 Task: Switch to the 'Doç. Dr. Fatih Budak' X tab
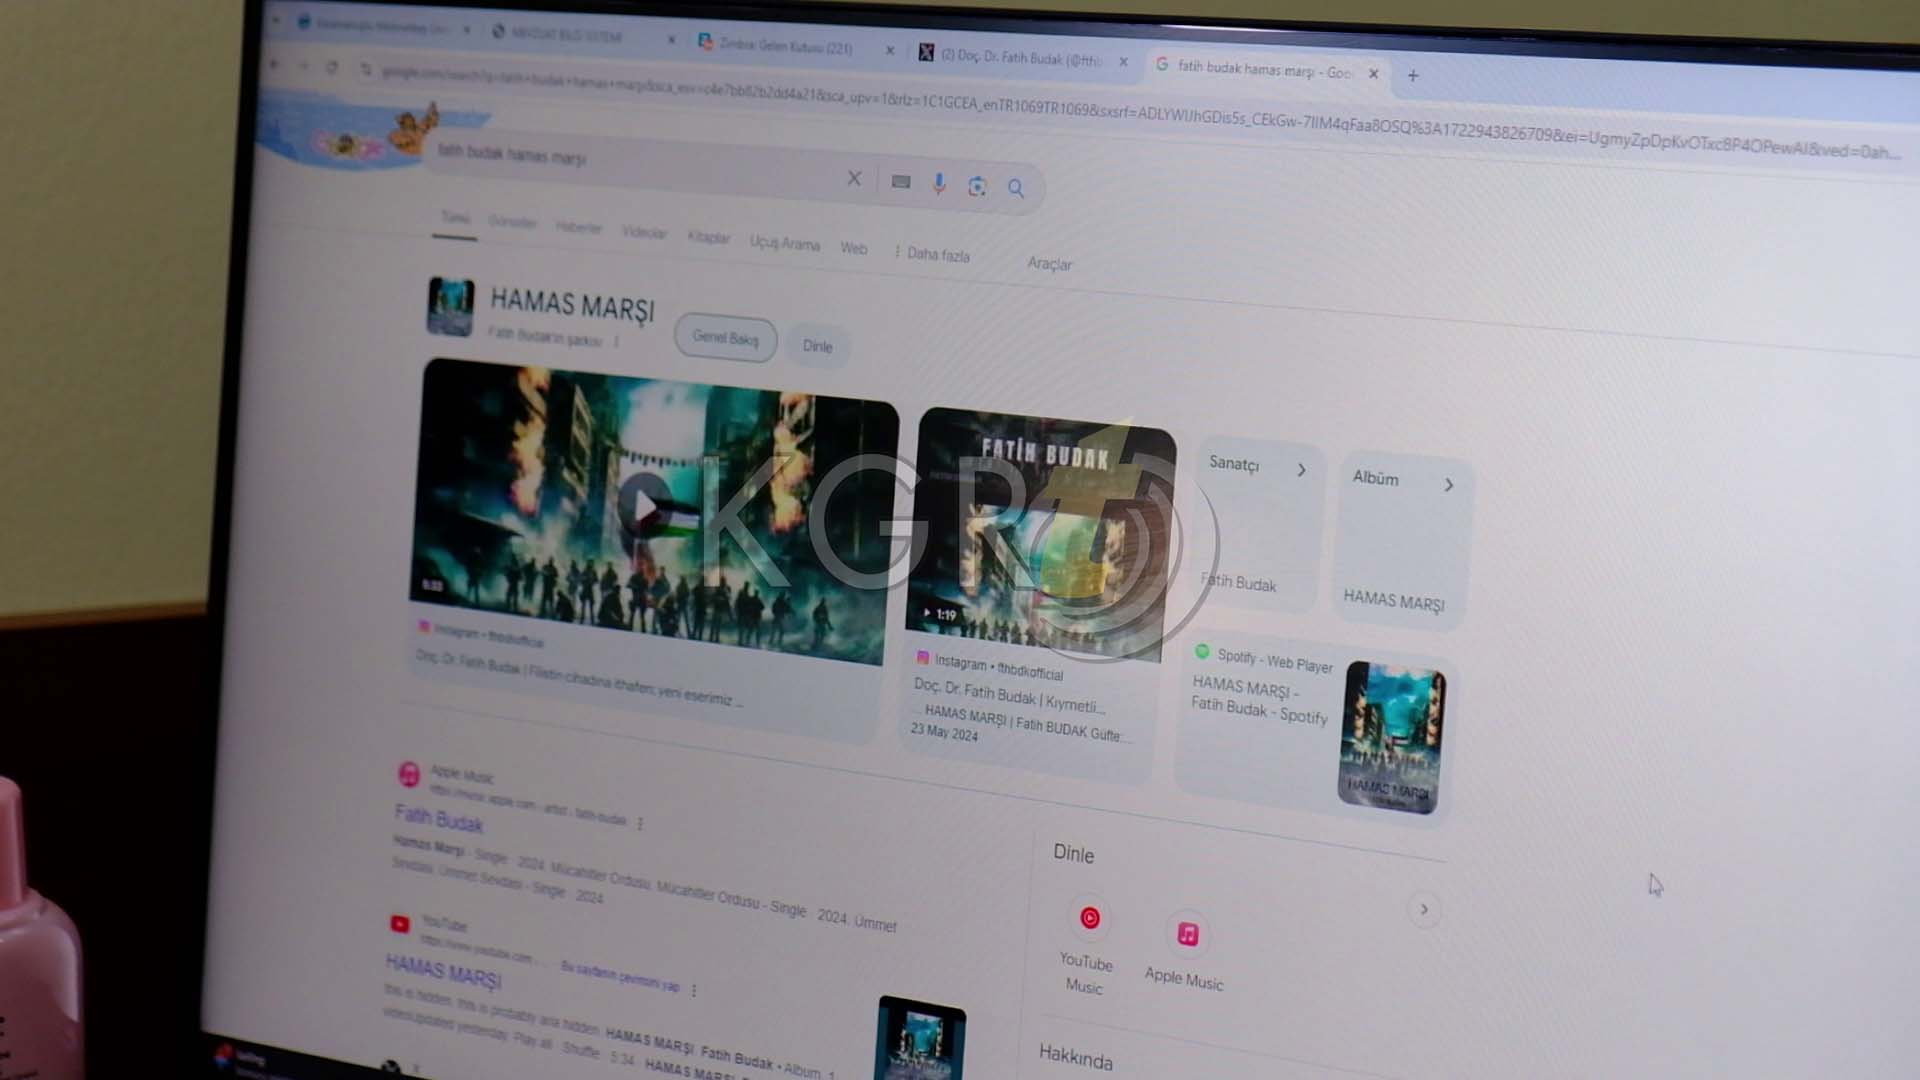click(x=1020, y=57)
